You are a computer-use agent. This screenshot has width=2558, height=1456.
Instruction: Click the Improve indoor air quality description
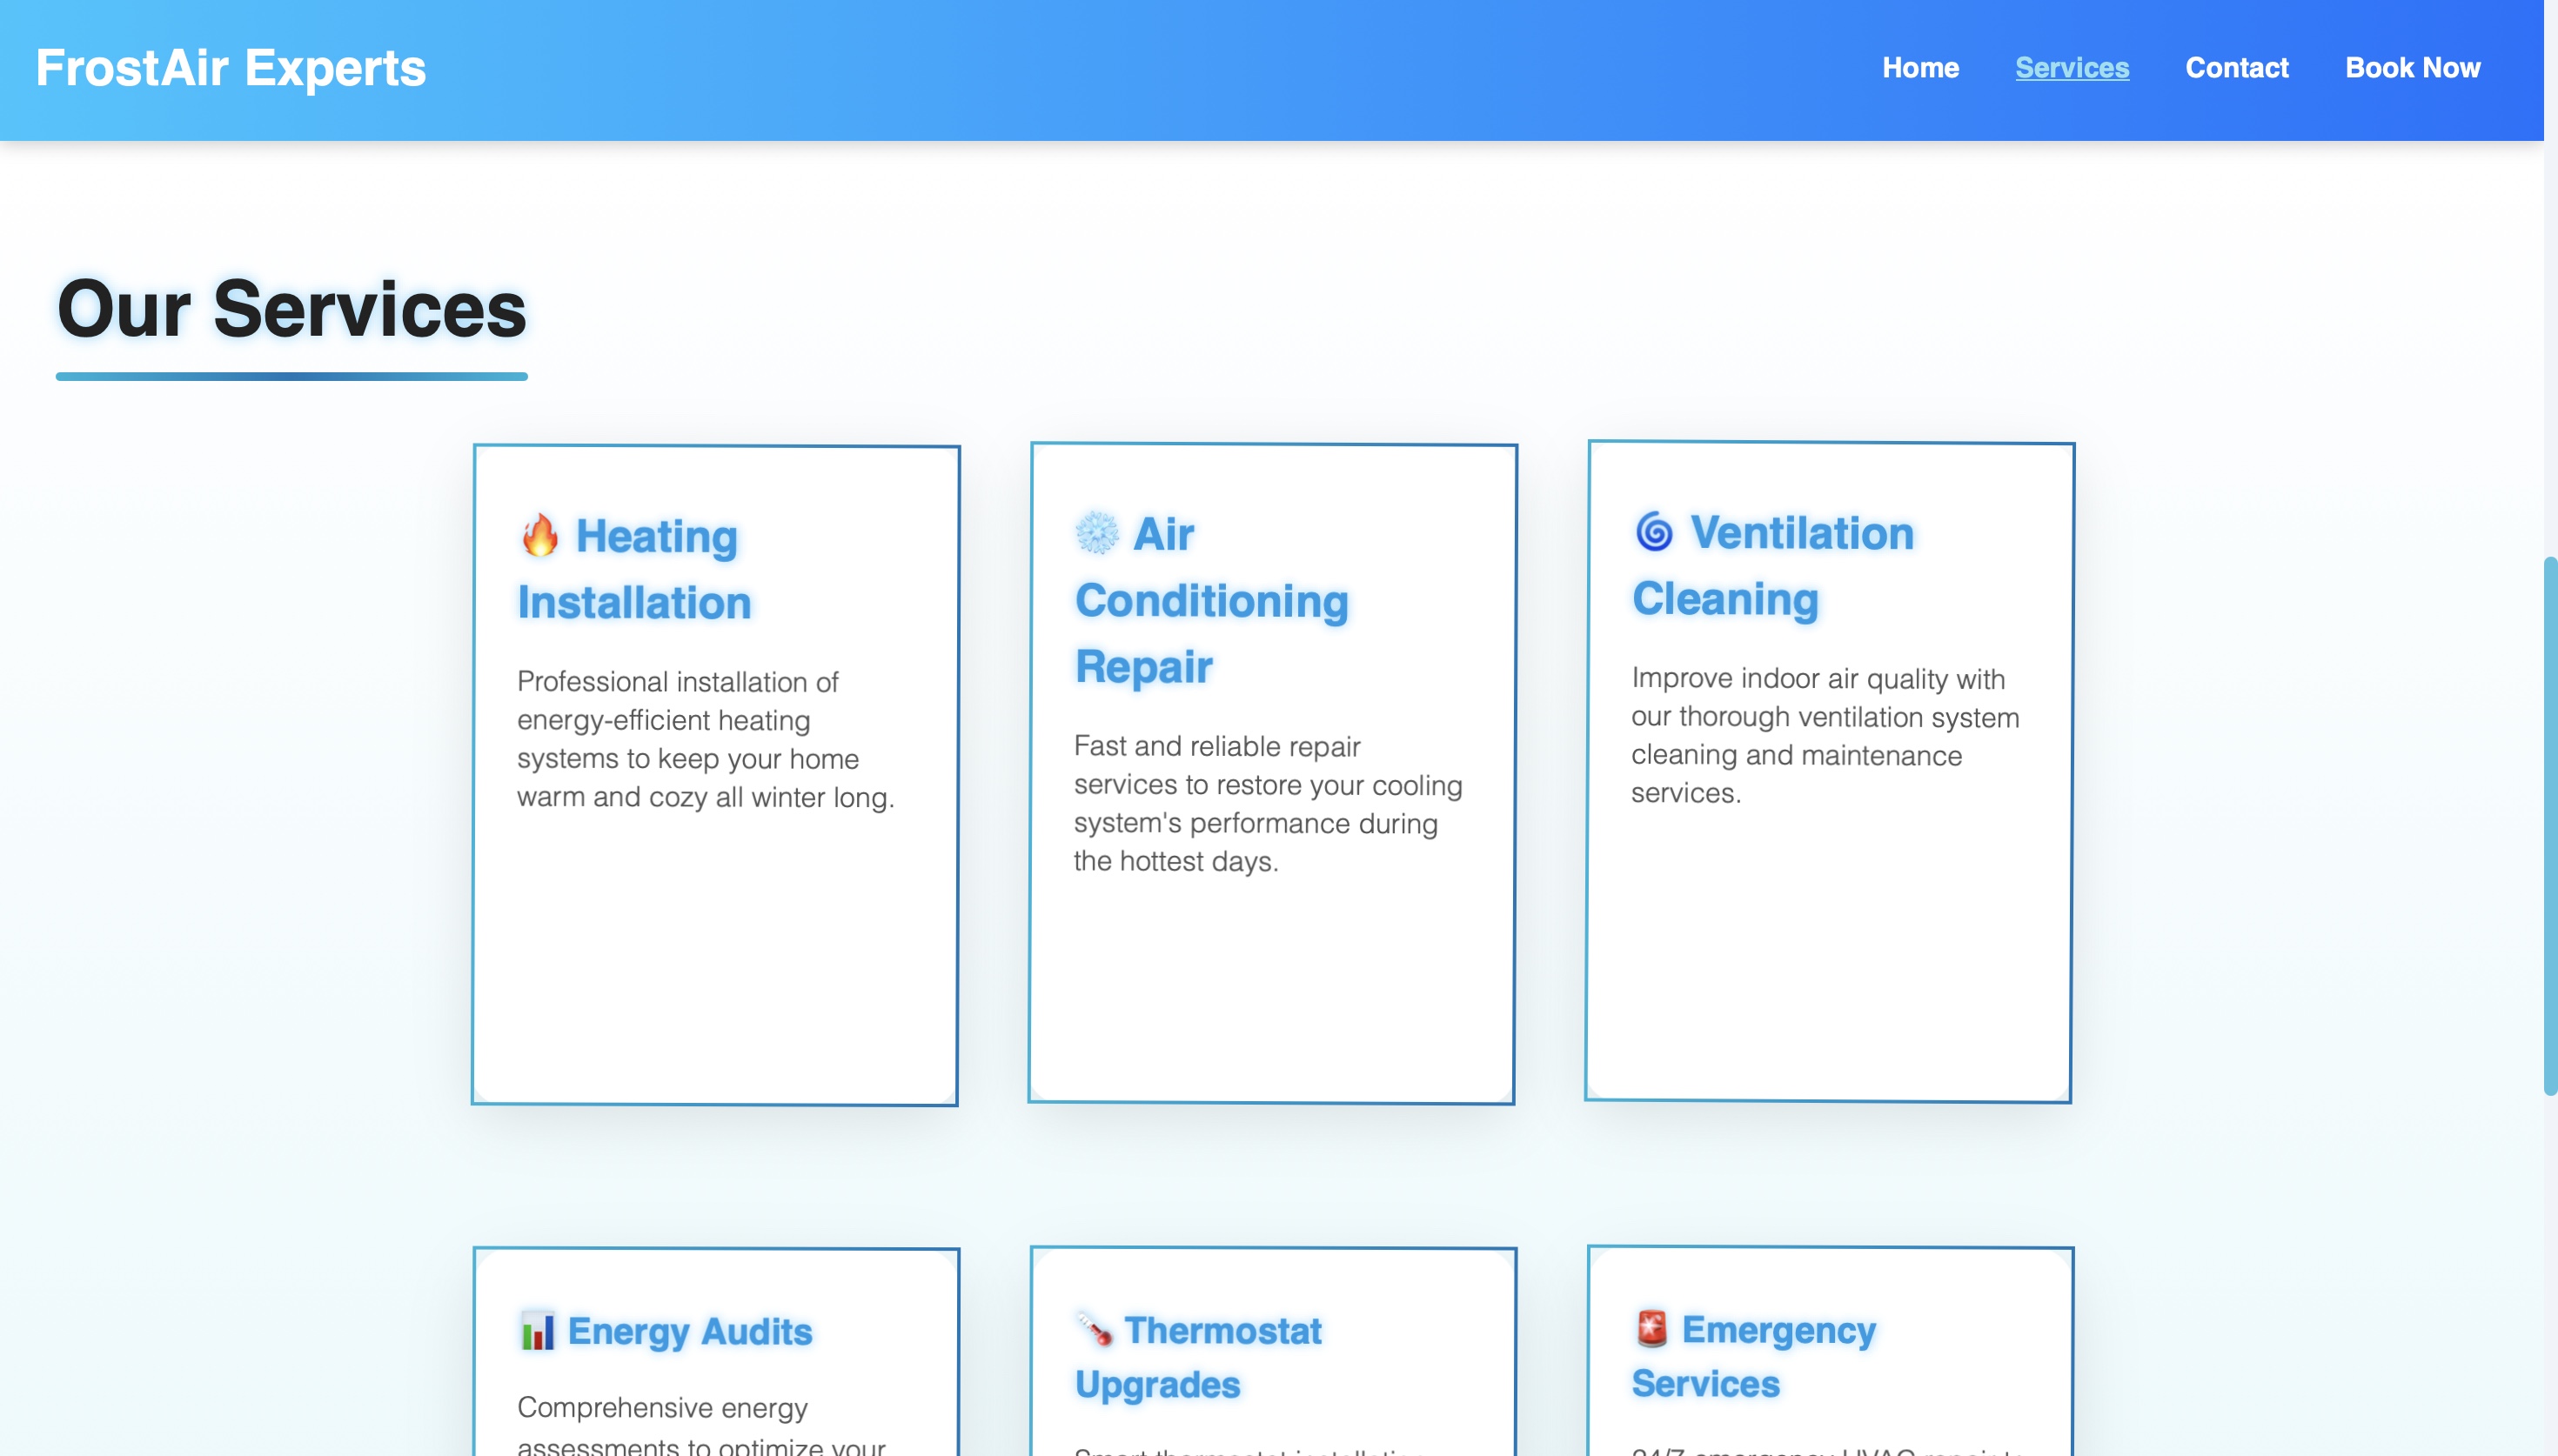click(x=1825, y=735)
